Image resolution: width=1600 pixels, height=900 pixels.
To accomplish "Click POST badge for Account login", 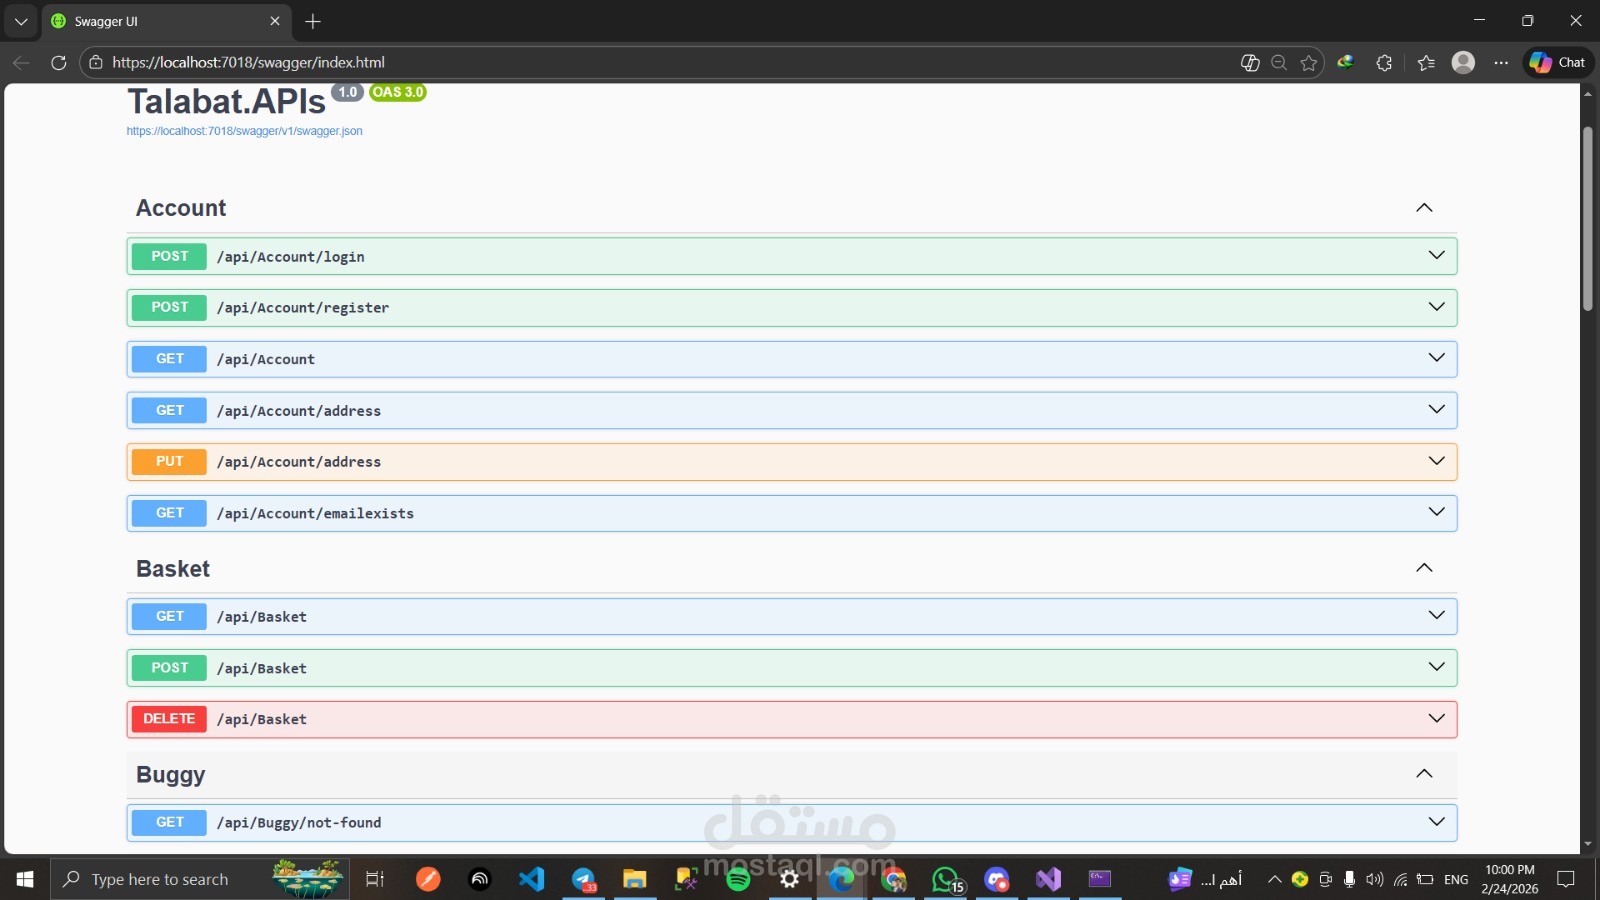I will tap(169, 256).
